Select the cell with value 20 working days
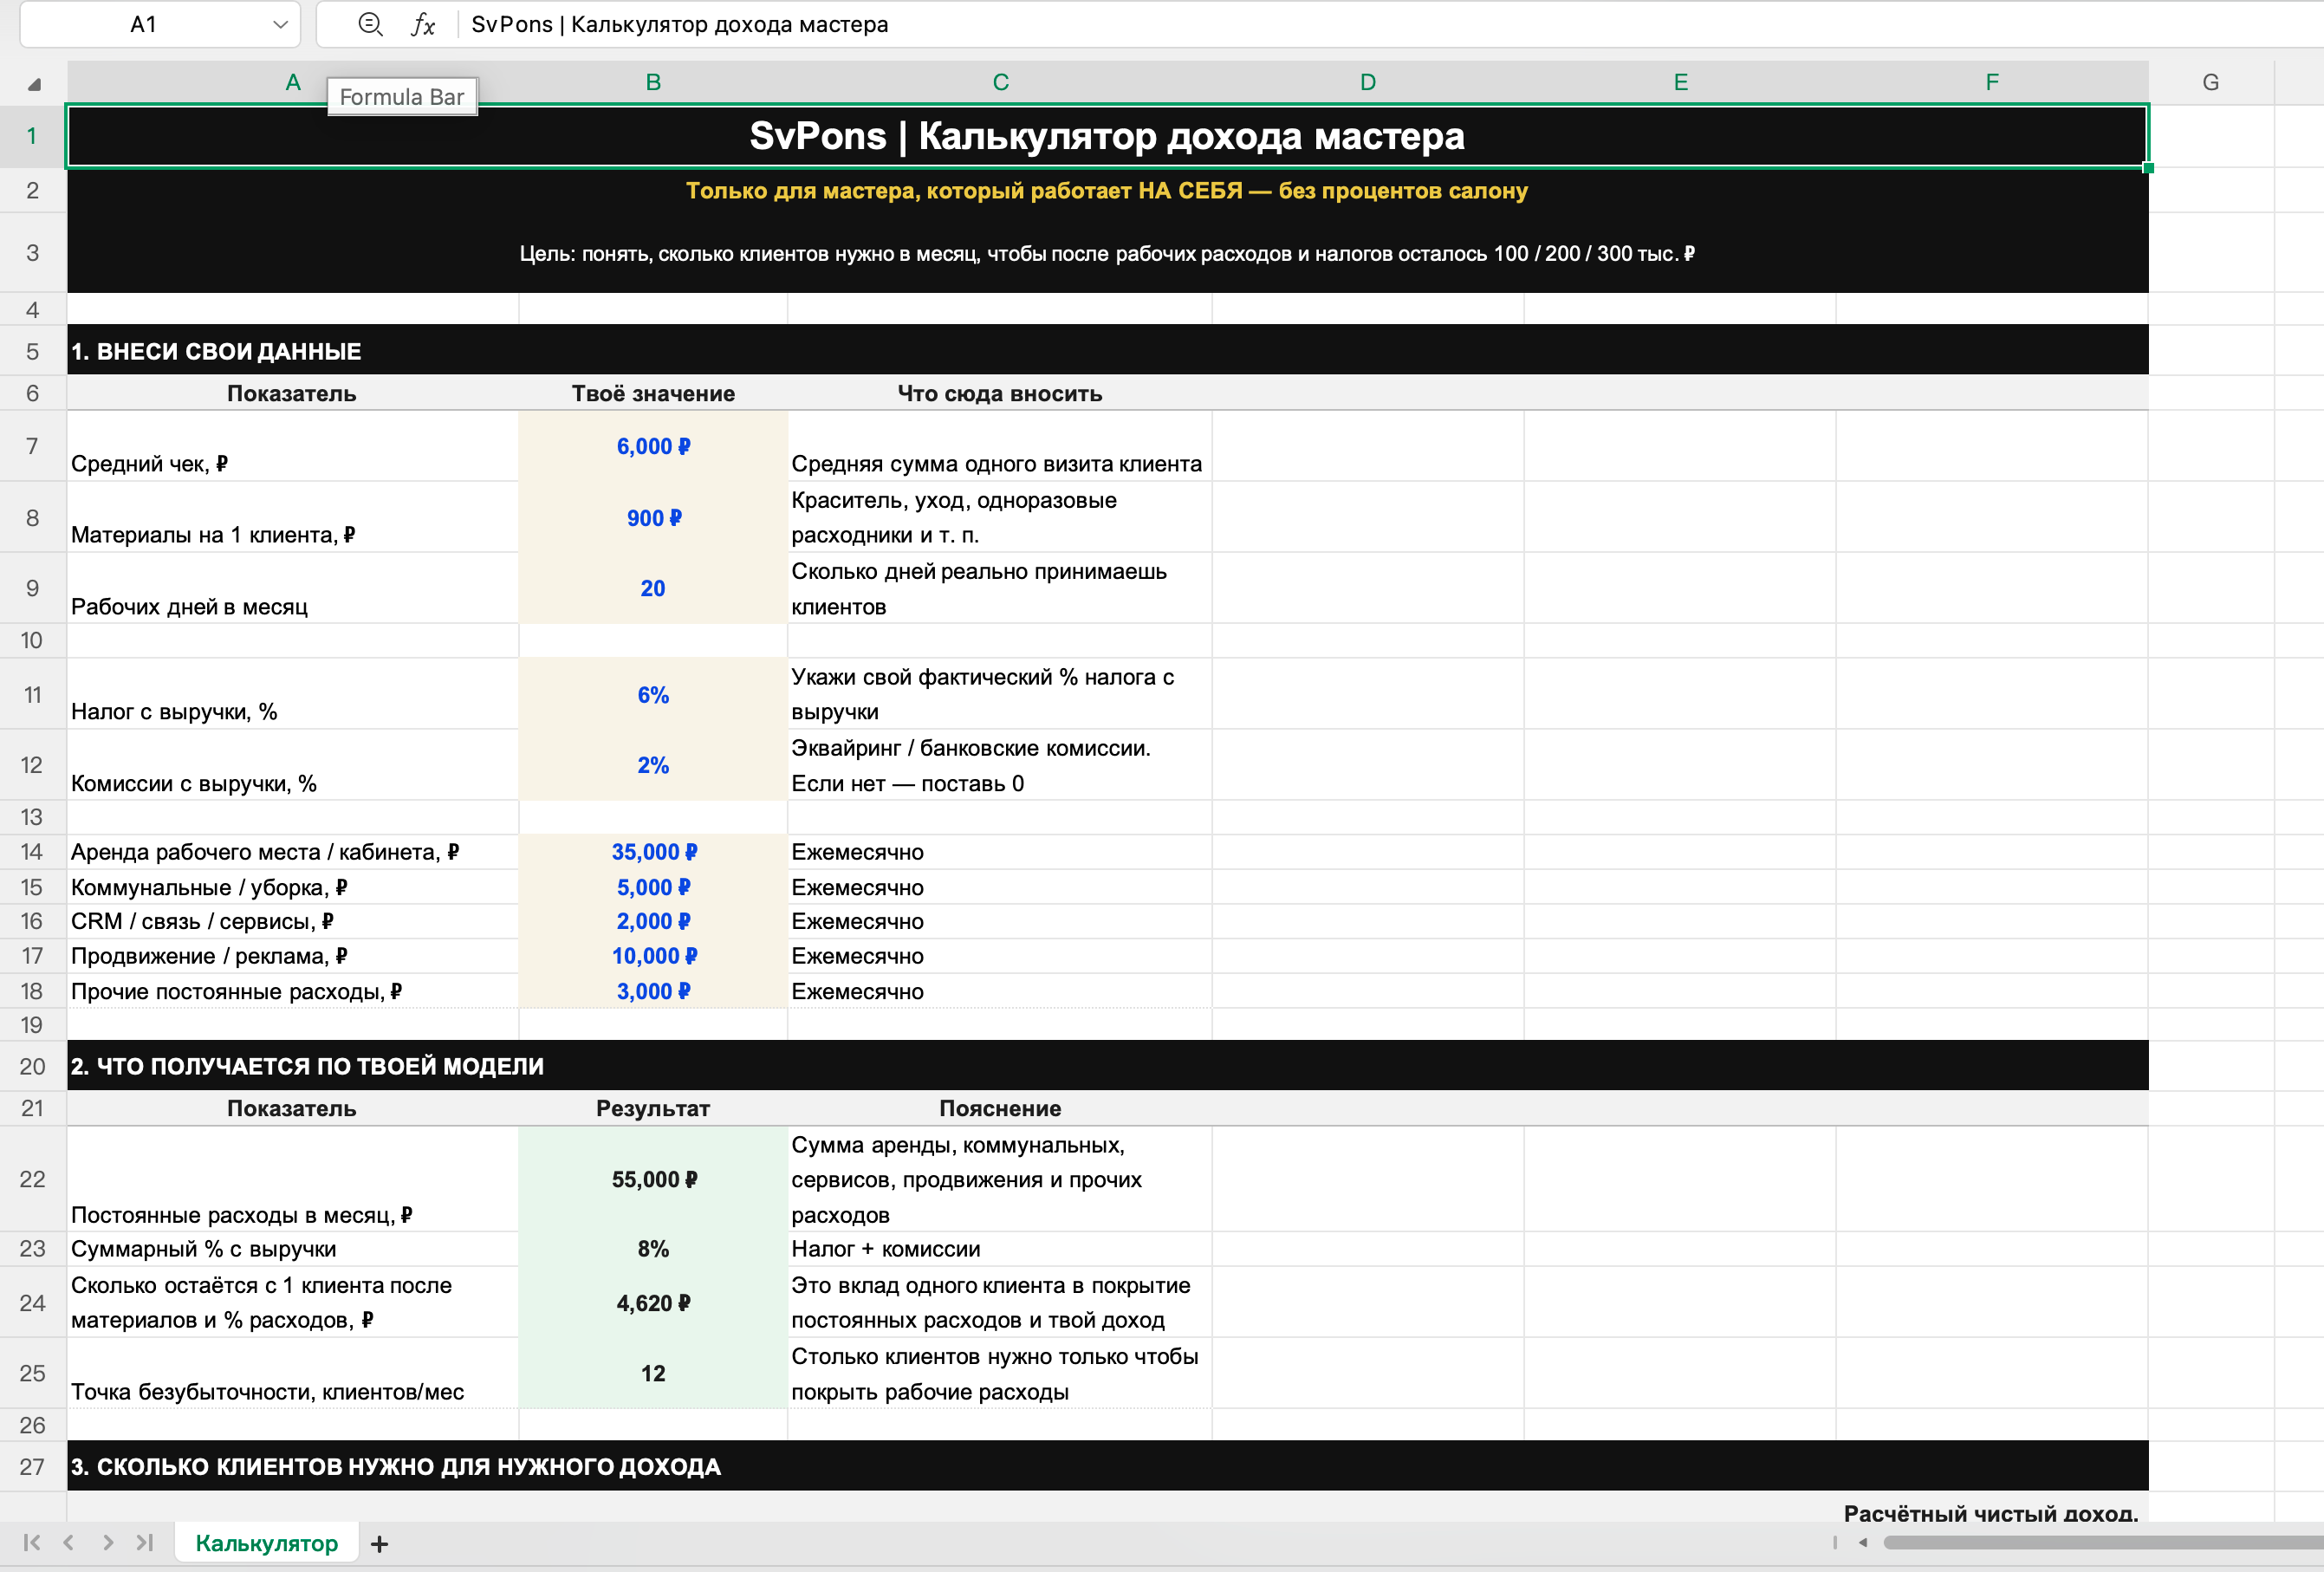Screen dimensions: 2324x1572 (x=653, y=588)
